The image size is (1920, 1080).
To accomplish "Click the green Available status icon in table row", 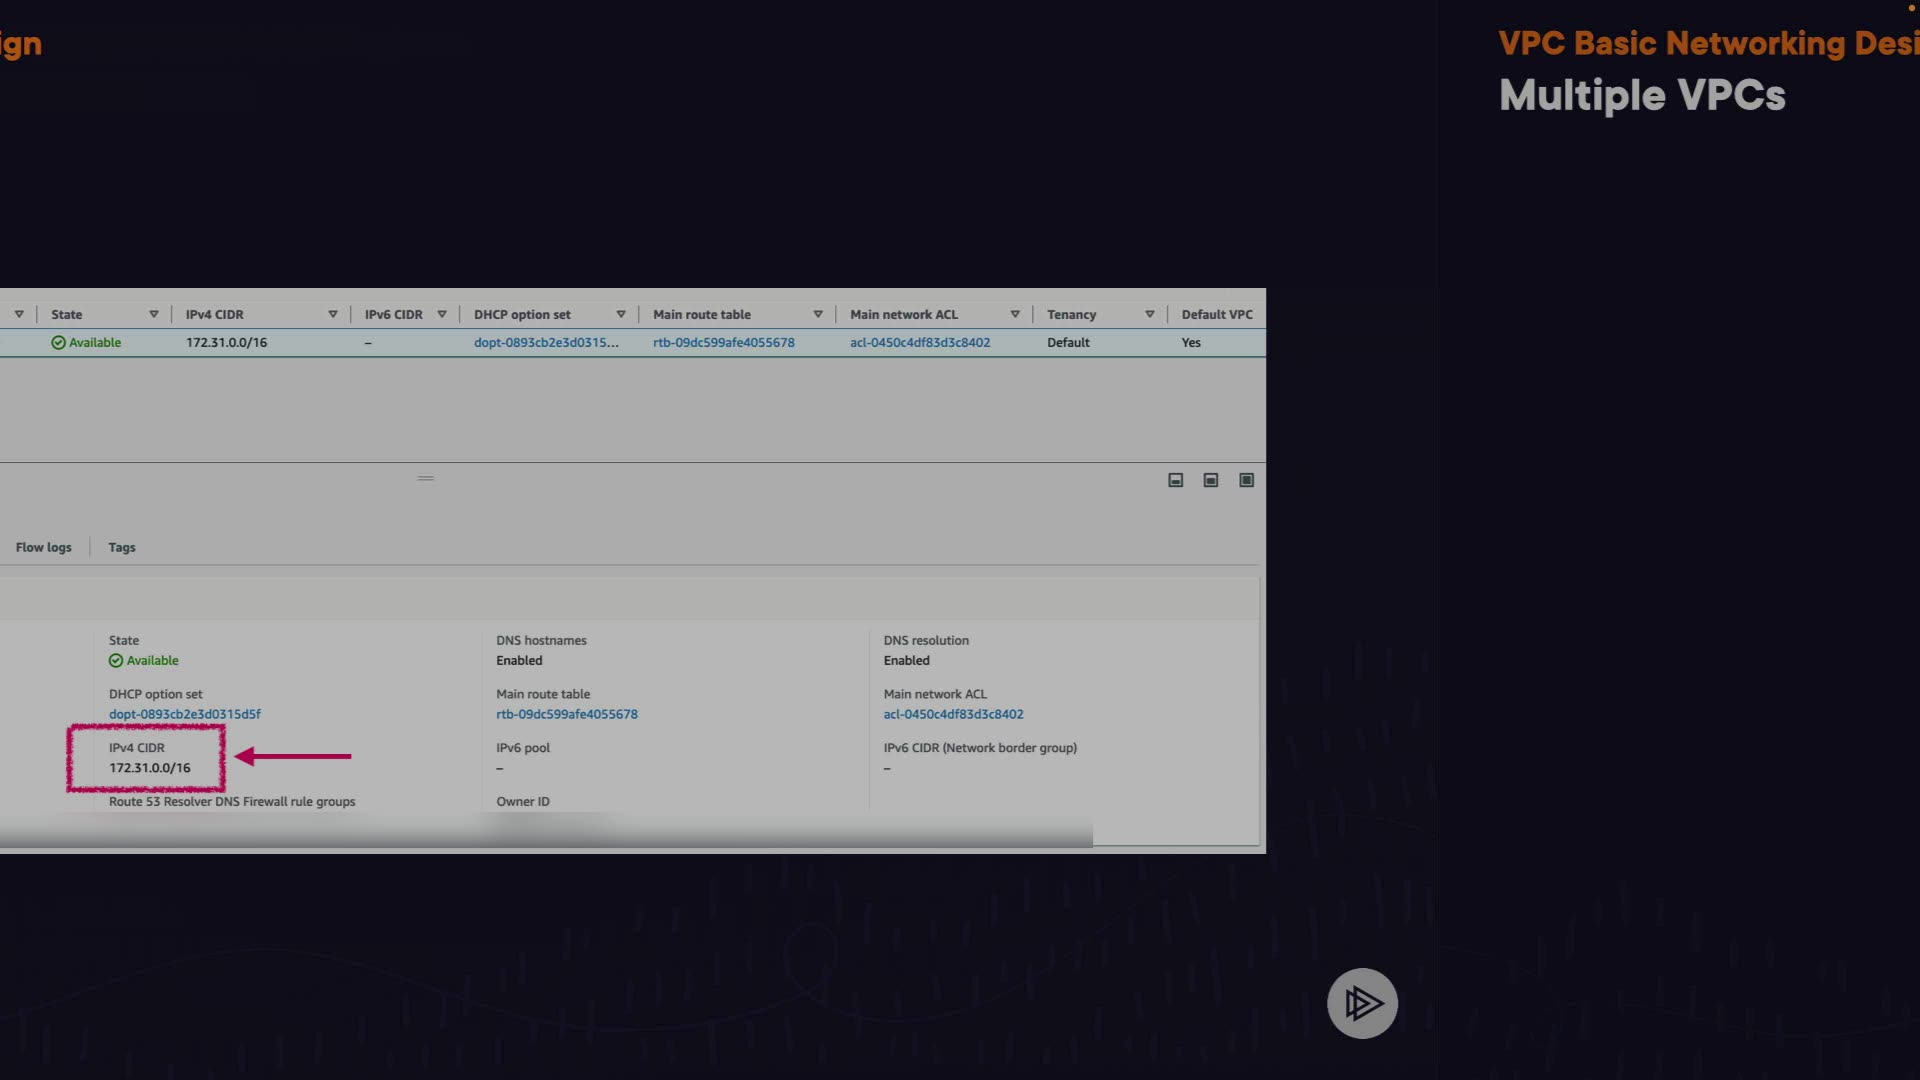I will click(x=58, y=343).
